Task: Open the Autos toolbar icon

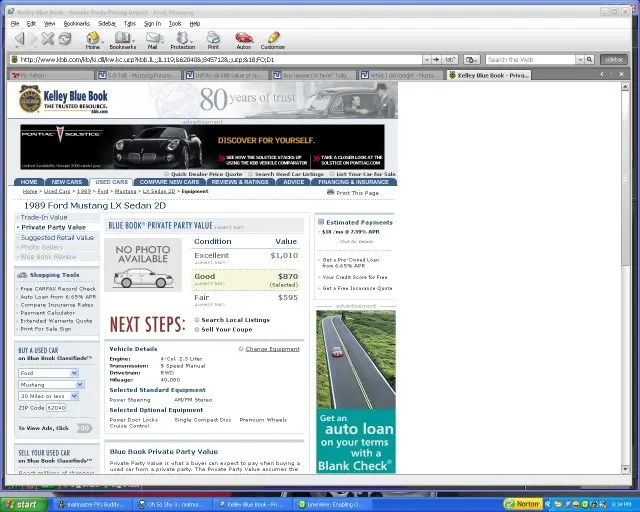Action: (x=244, y=40)
